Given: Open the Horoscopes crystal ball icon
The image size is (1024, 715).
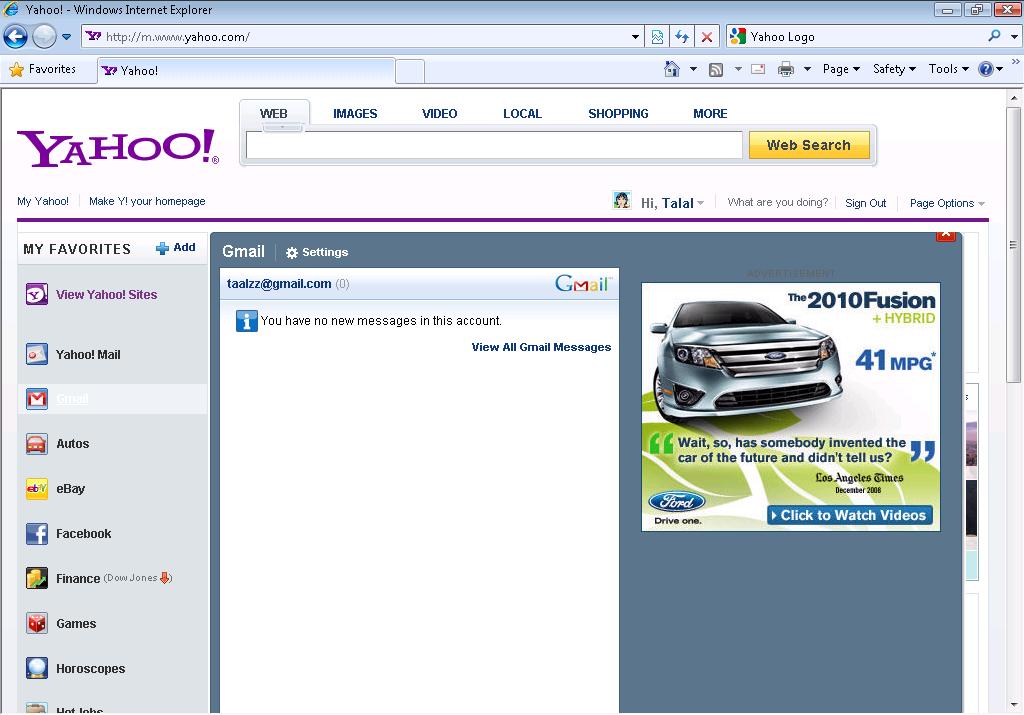Looking at the screenshot, I should click(x=37, y=669).
